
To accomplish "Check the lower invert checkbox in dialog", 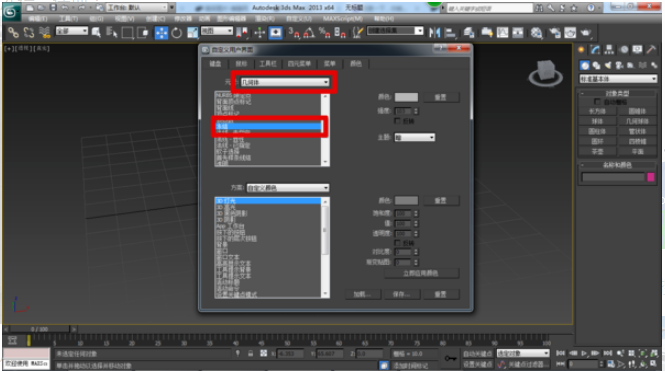I will tap(397, 243).
